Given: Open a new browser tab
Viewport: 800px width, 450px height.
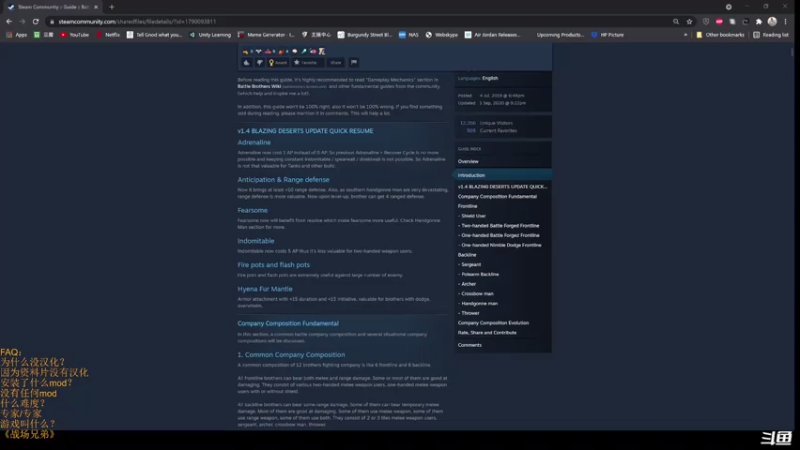Looking at the screenshot, I should (111, 7).
